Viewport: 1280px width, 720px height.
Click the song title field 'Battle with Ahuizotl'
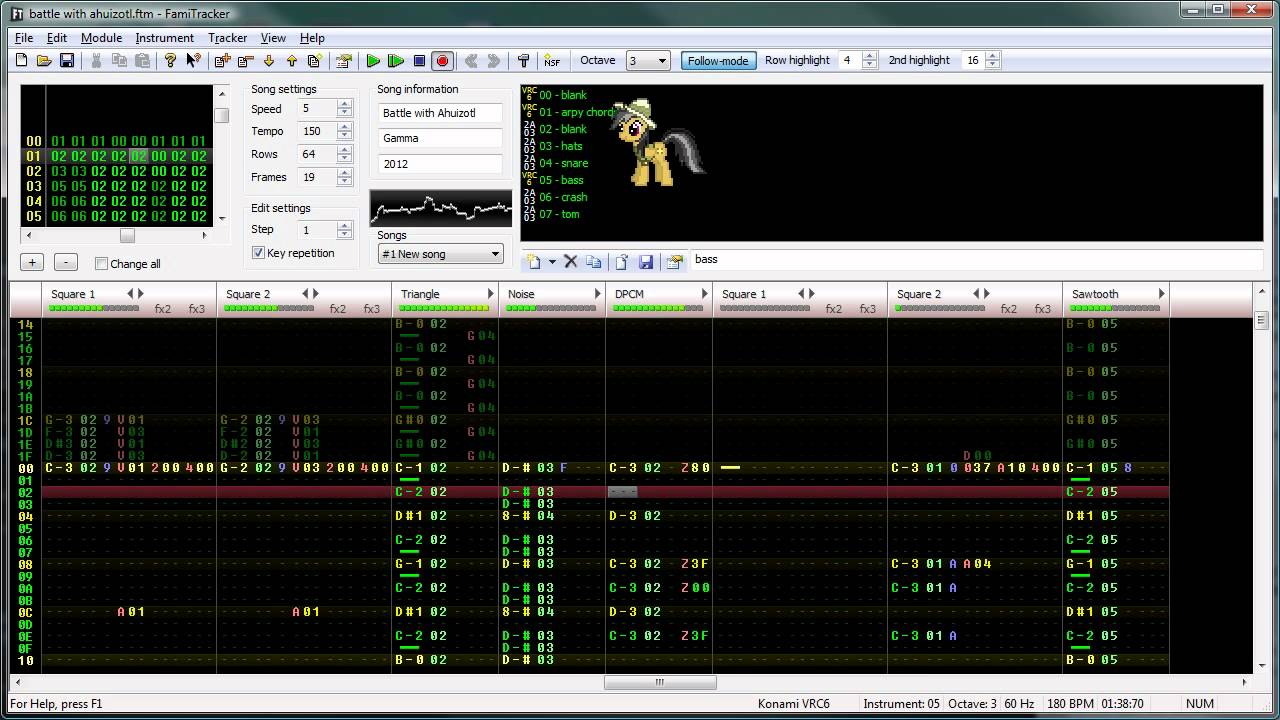(440, 113)
